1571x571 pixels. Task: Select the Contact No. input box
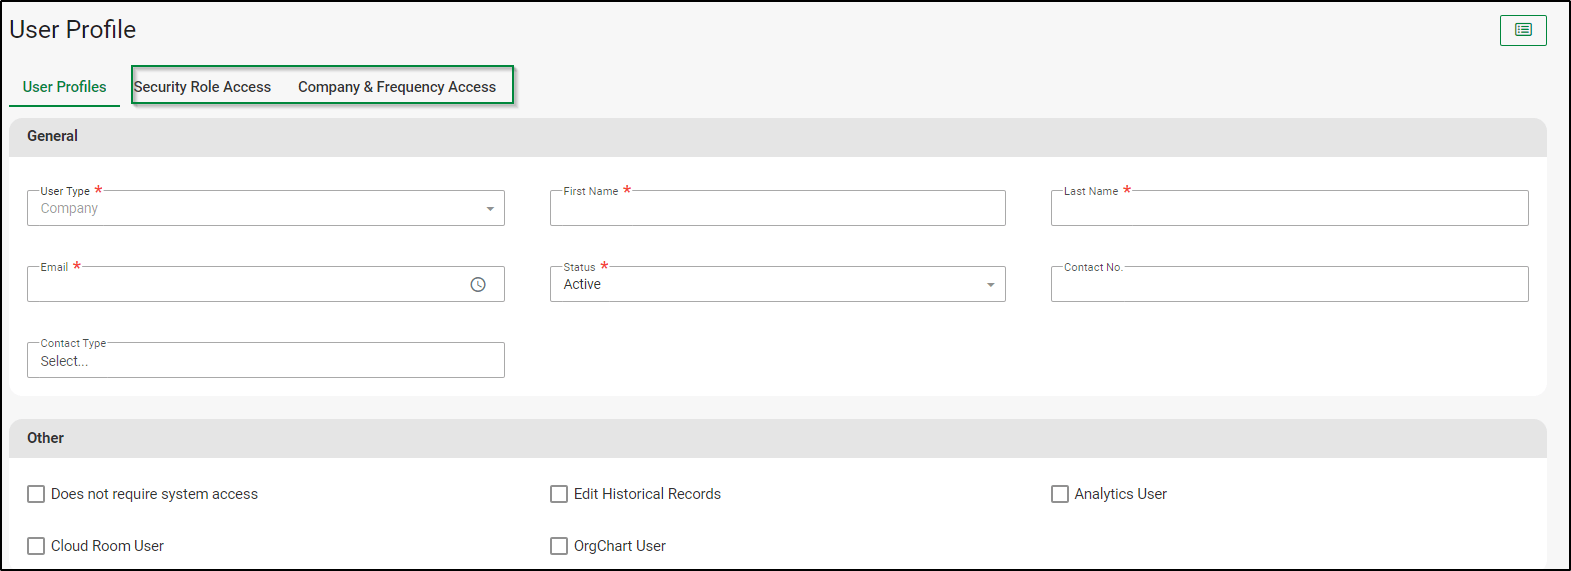click(1289, 284)
